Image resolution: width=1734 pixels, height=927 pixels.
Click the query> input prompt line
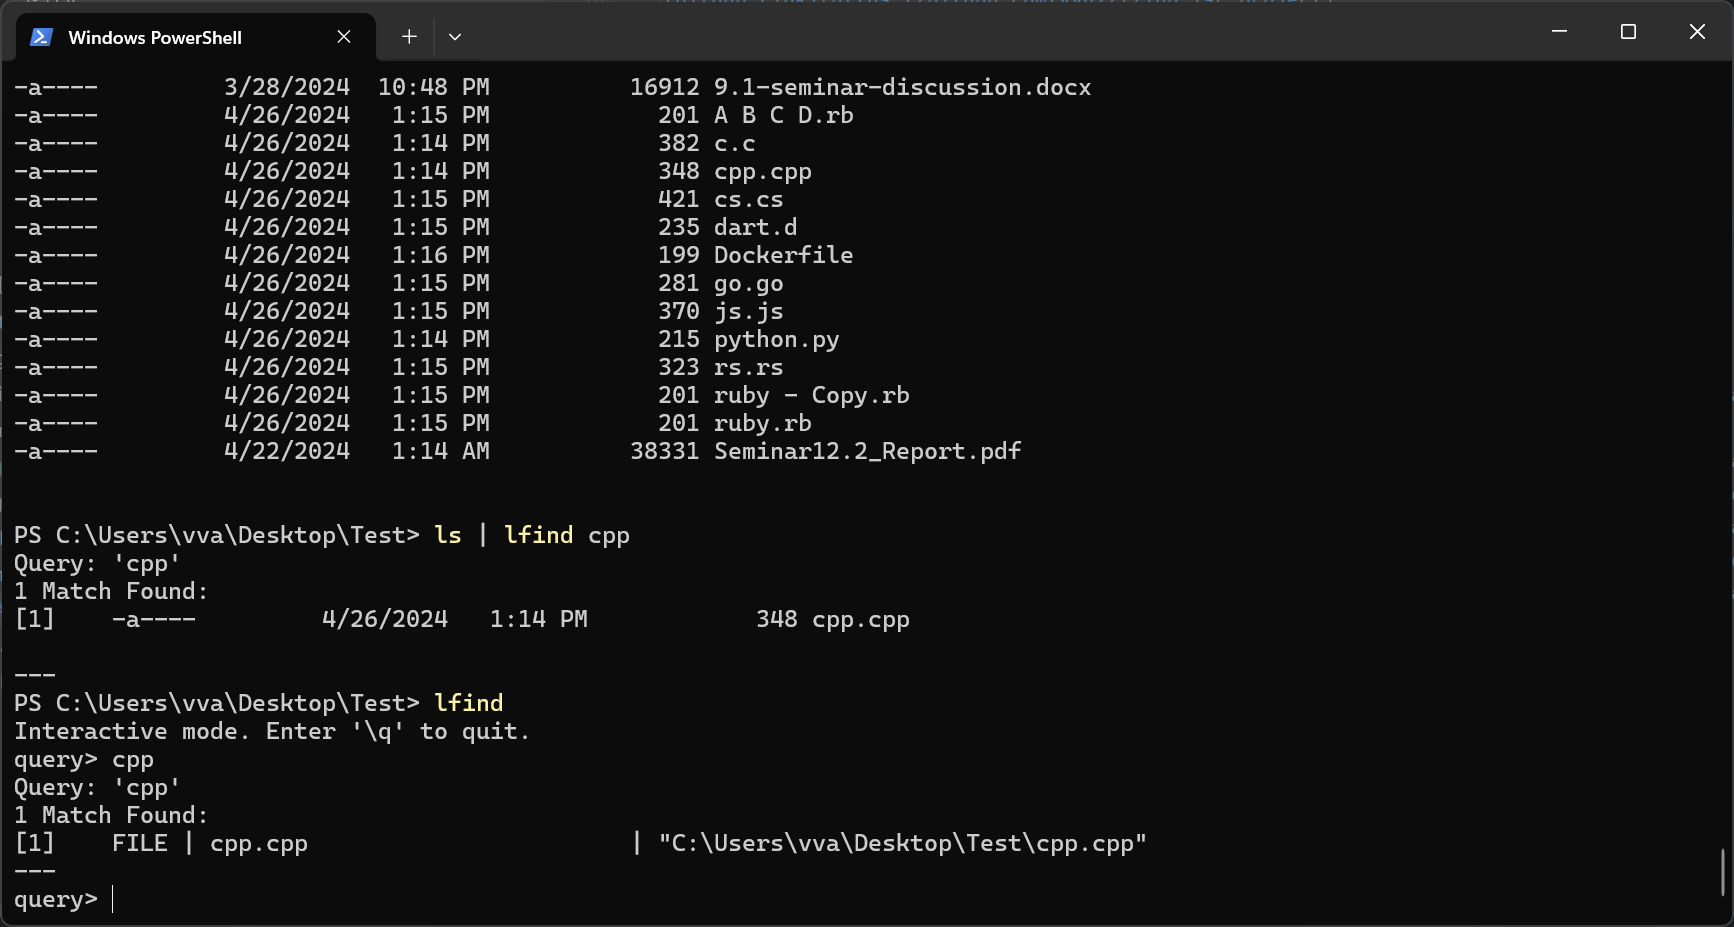[55, 899]
